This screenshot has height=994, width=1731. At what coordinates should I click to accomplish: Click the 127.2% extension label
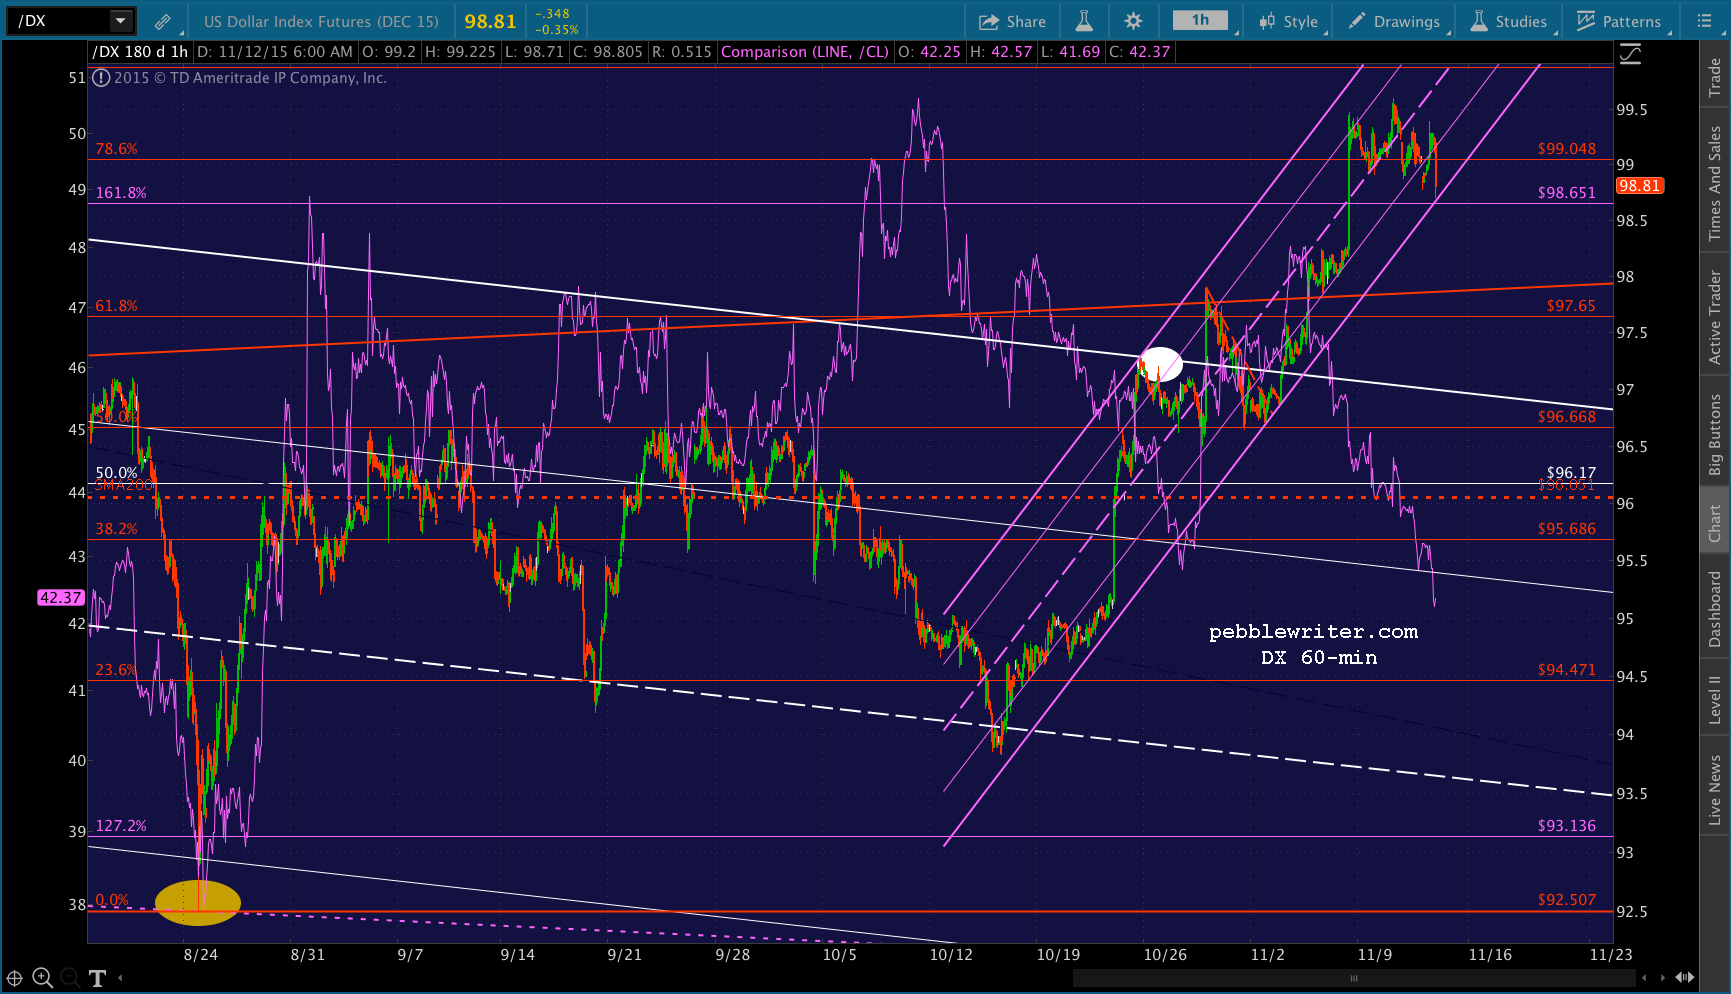coord(121,826)
